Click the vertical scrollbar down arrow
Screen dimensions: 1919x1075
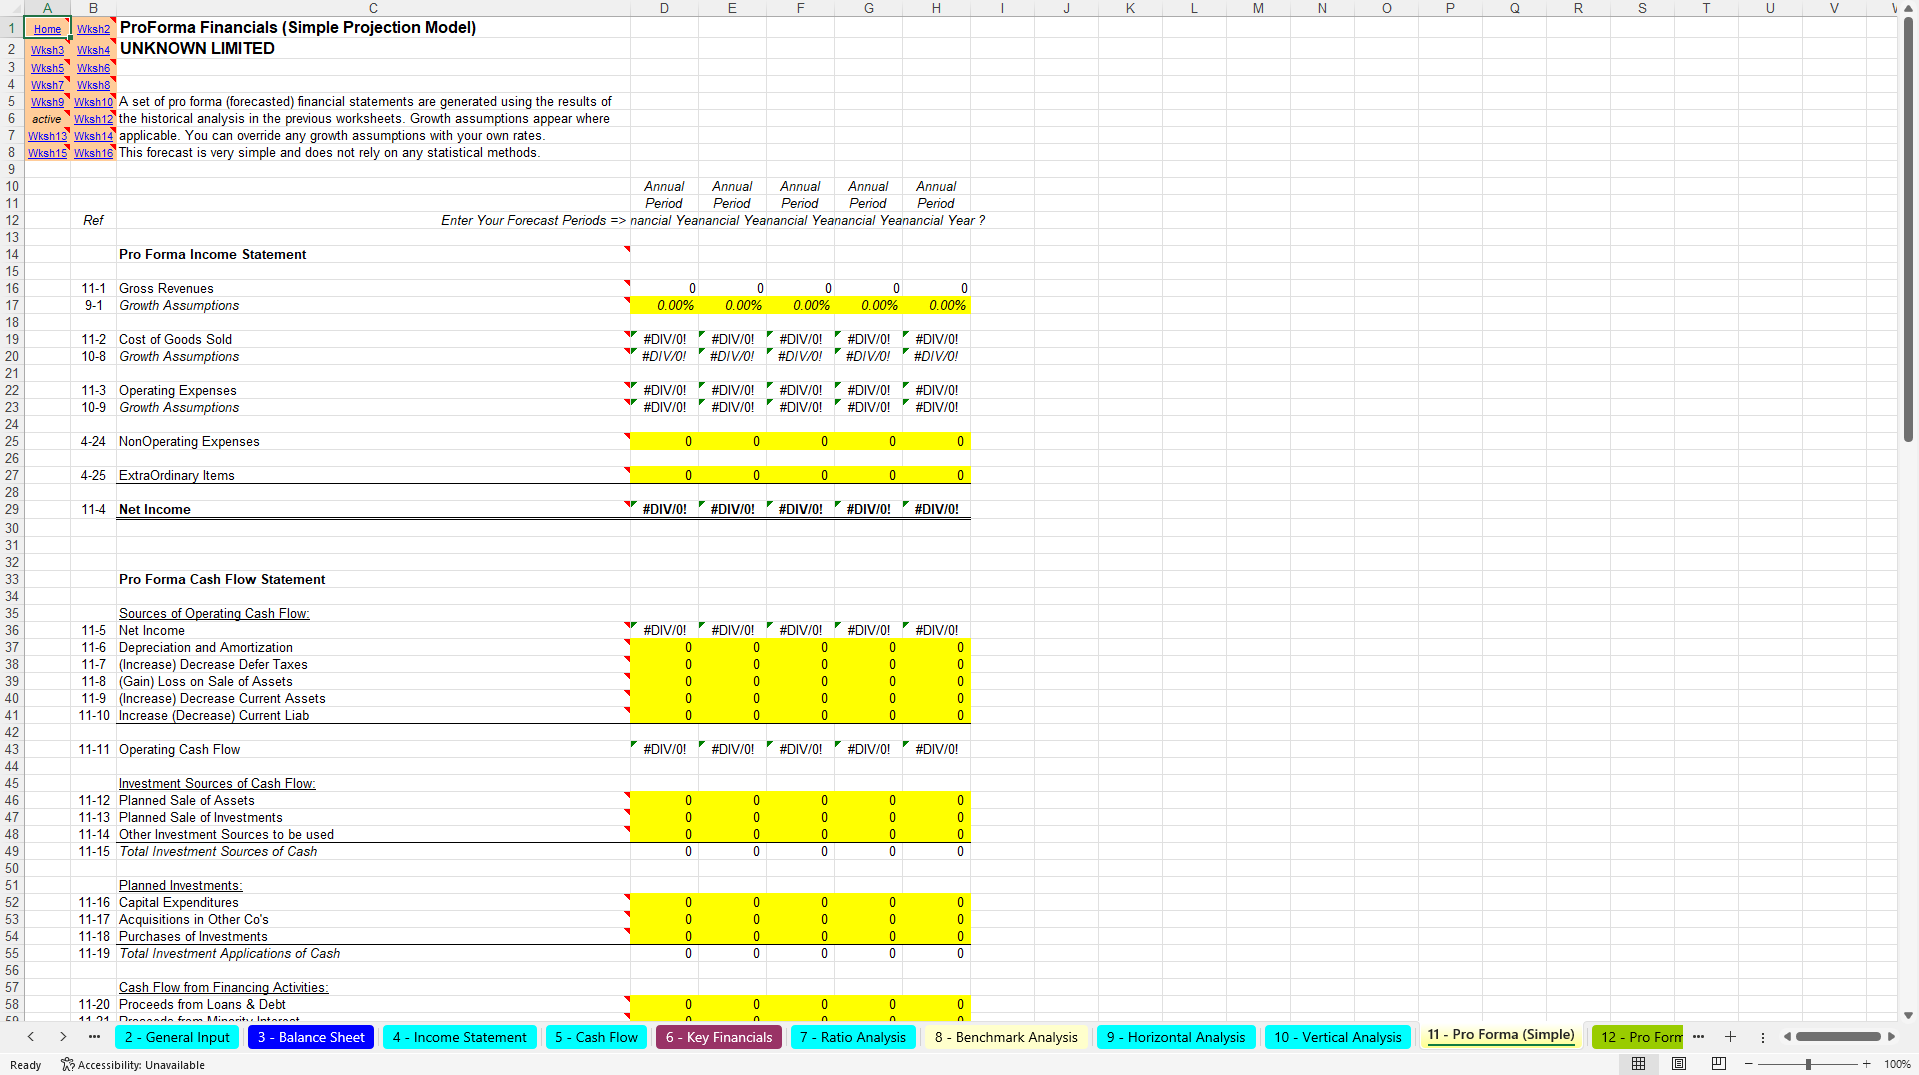coord(1908,1015)
